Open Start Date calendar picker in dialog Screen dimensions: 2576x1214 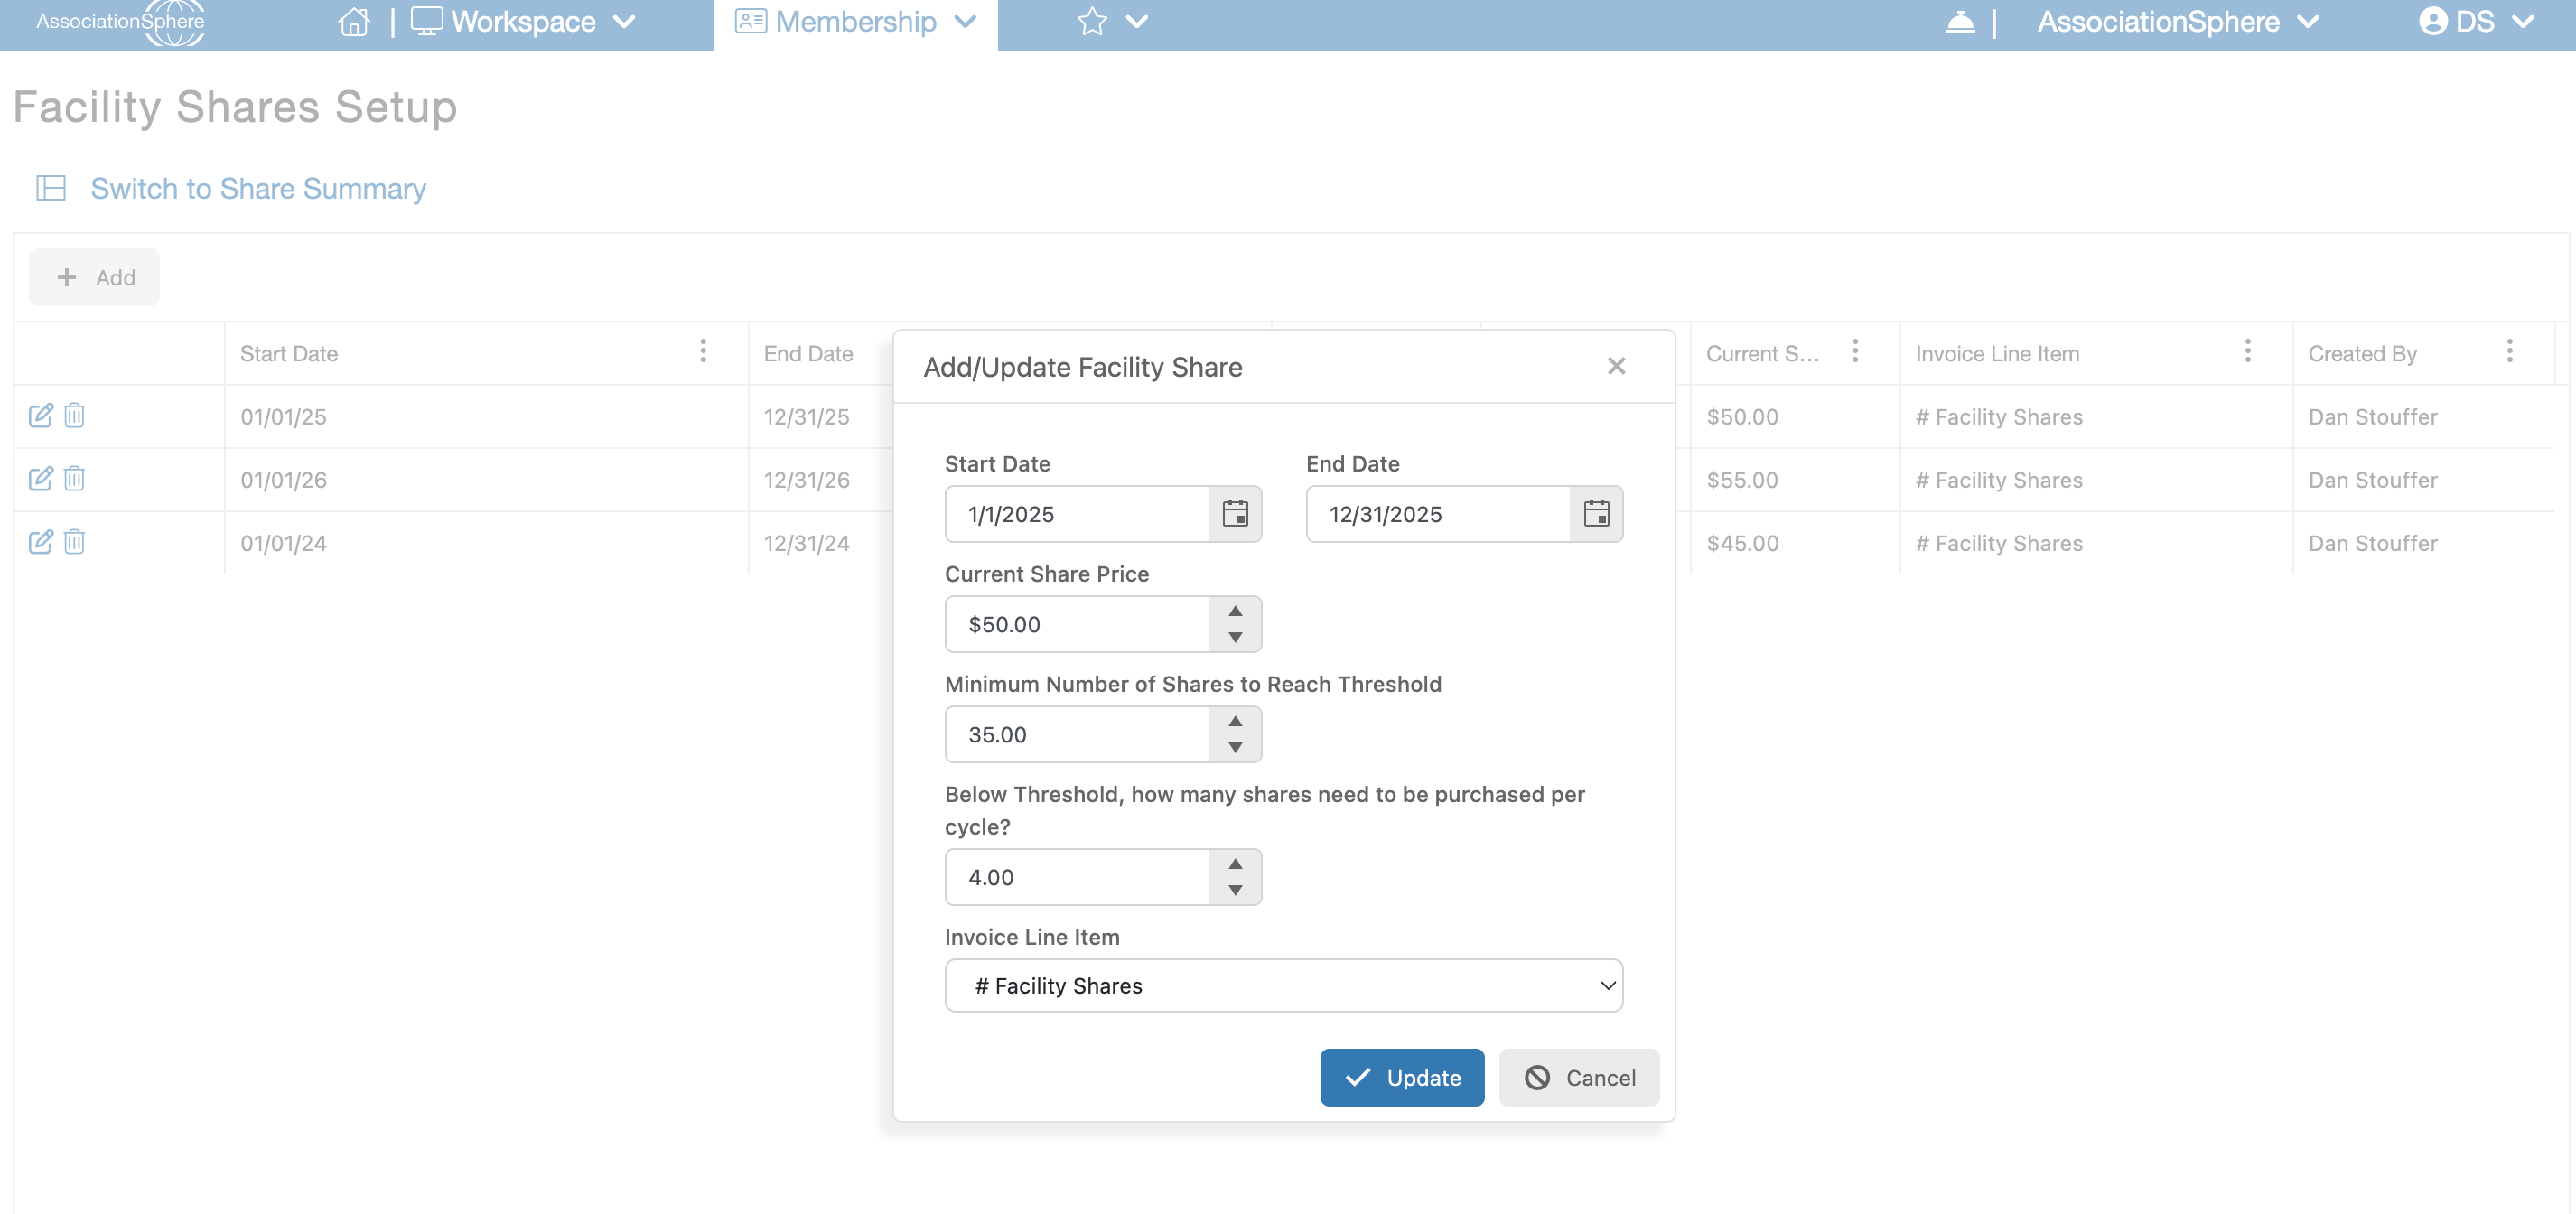tap(1235, 514)
